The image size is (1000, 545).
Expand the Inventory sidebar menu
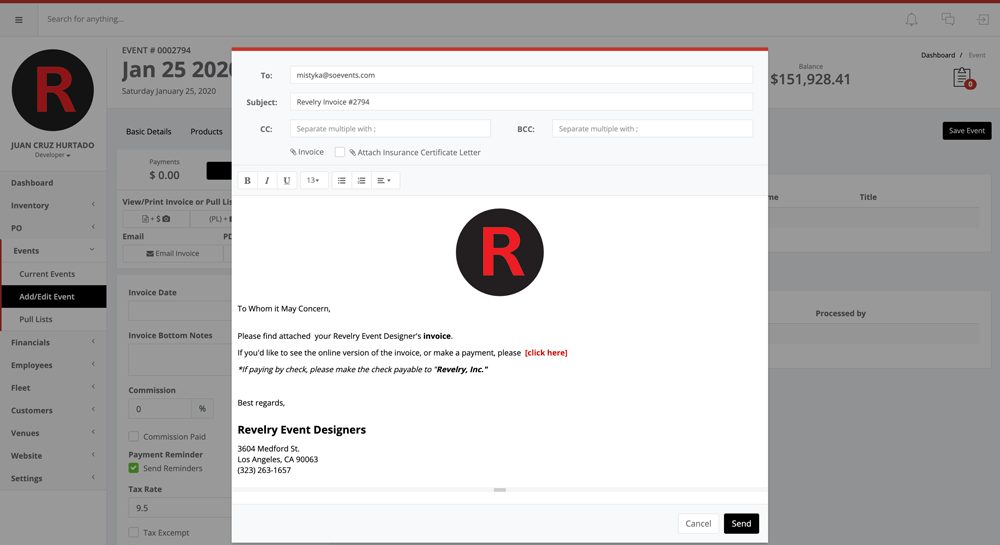click(53, 205)
